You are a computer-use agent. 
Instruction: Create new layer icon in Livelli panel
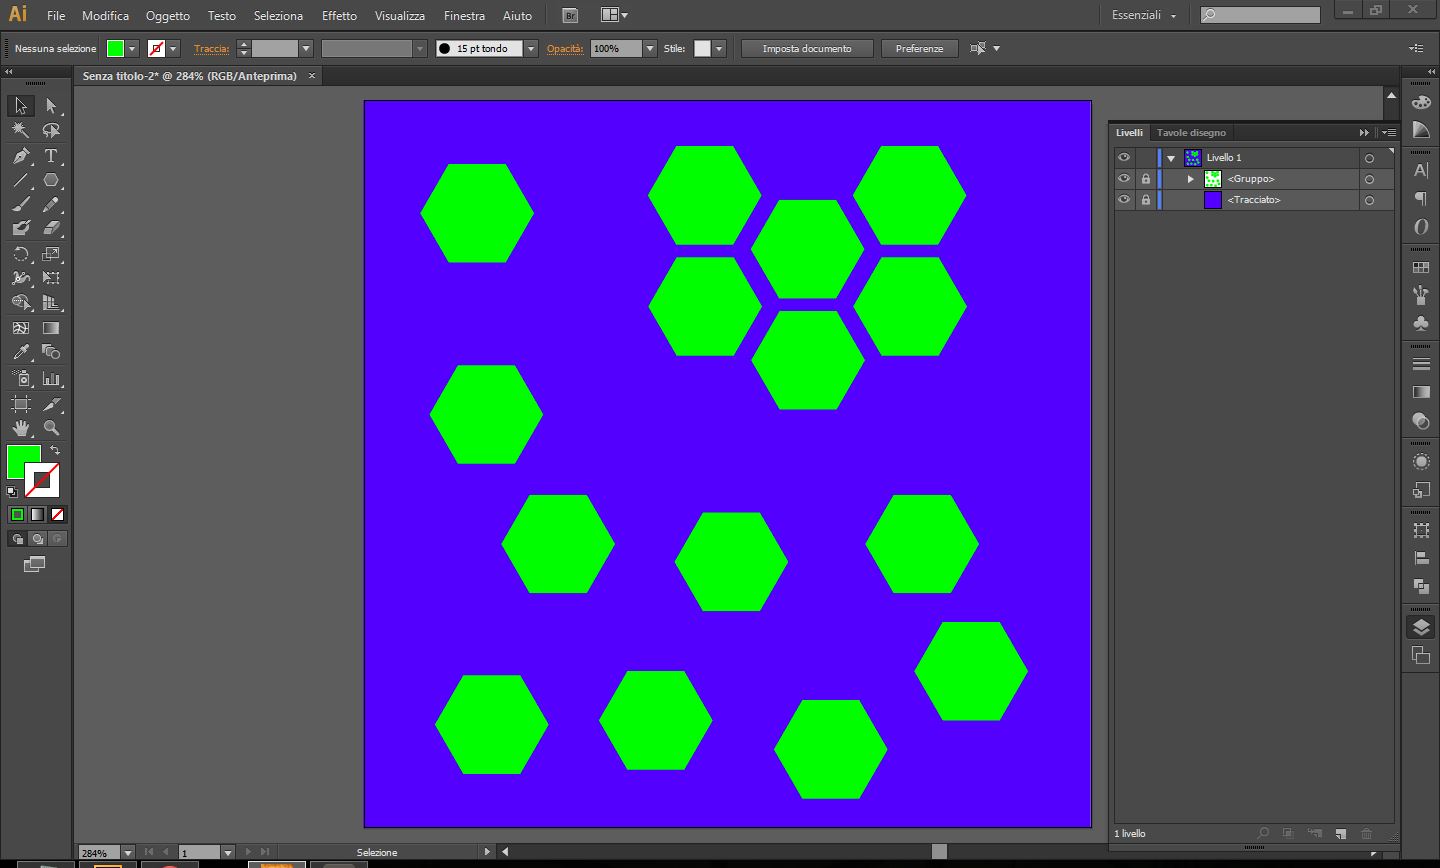pos(1340,833)
